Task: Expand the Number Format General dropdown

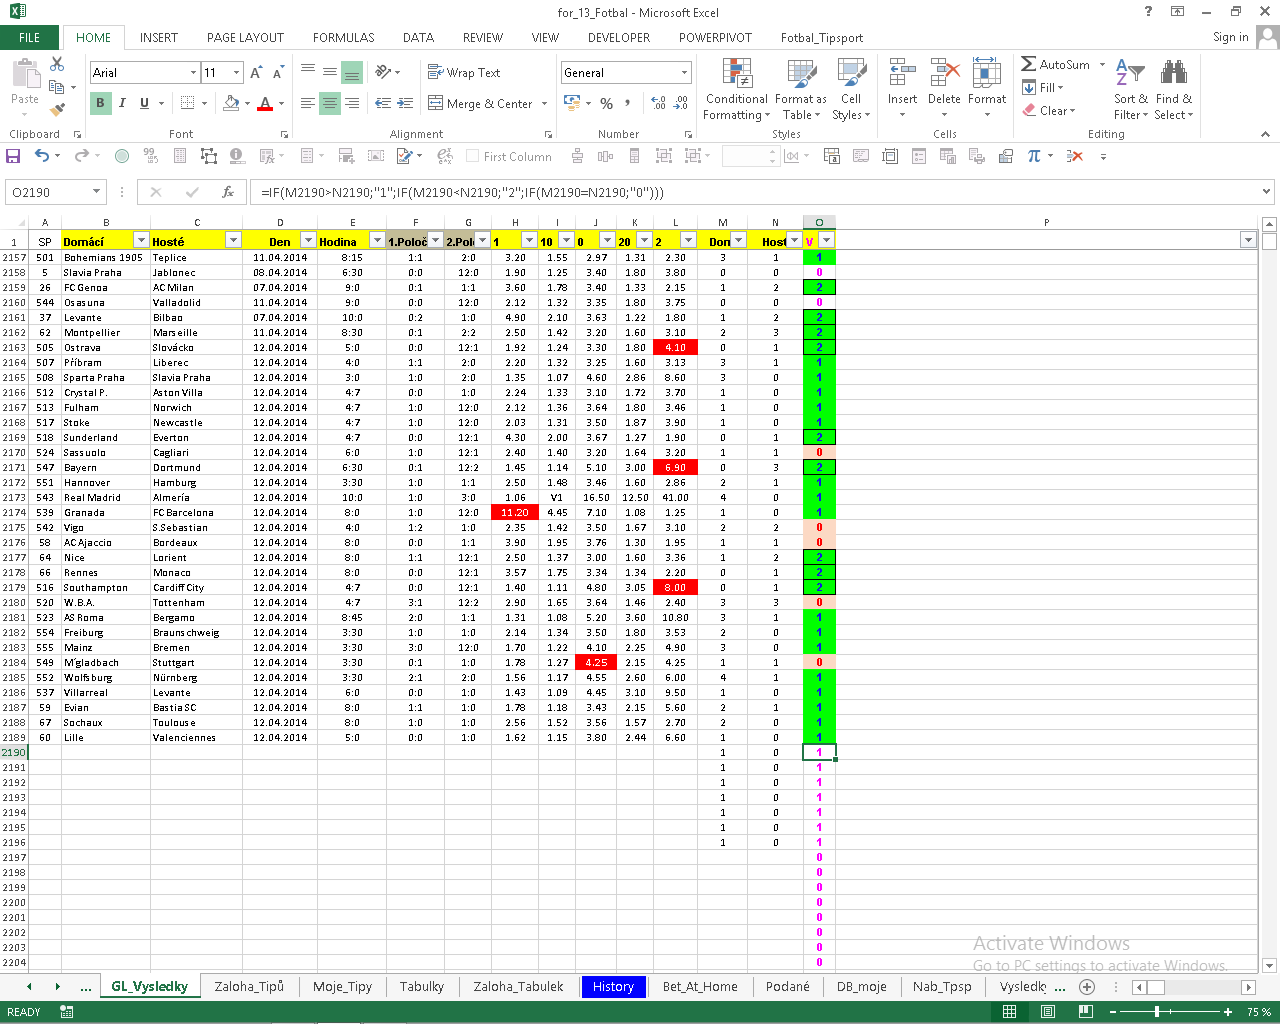Action: click(x=685, y=73)
